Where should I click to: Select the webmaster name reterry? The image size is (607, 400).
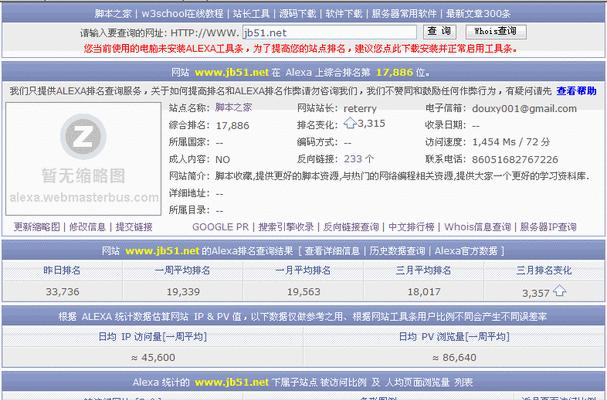[360, 108]
